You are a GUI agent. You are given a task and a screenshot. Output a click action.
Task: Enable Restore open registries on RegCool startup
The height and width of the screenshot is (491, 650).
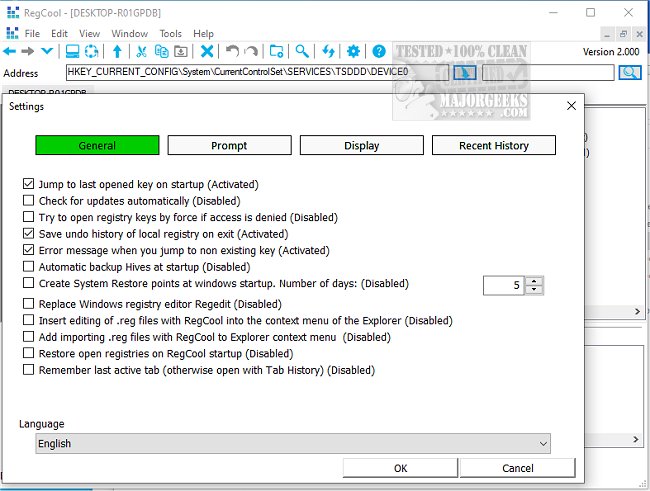pos(28,353)
